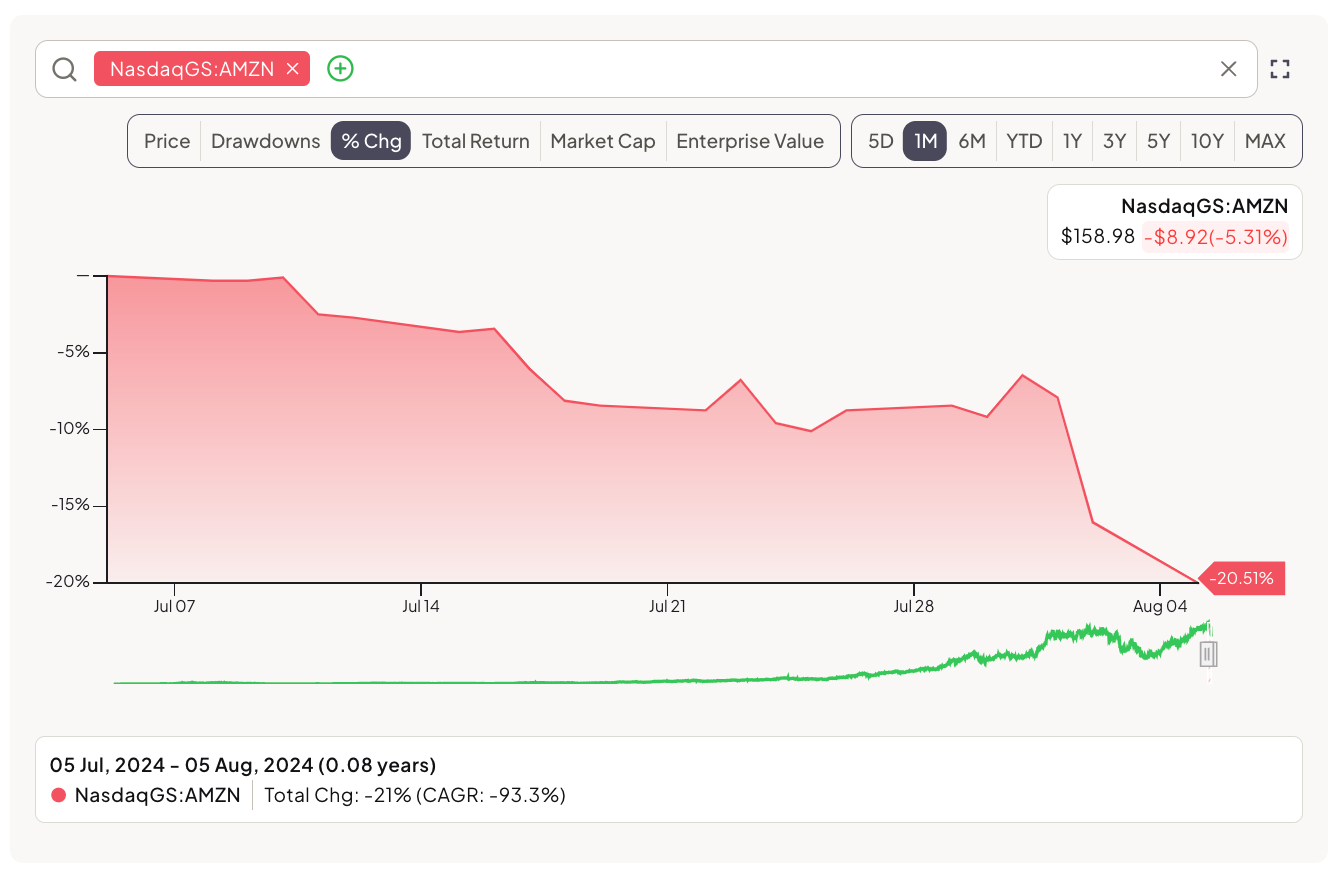
Task: Set range to 3Y
Action: point(1115,141)
